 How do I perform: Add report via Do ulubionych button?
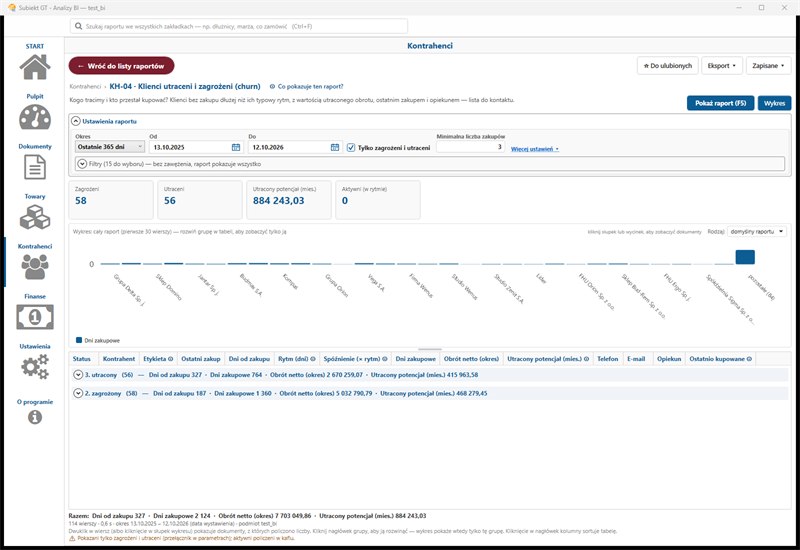668,65
